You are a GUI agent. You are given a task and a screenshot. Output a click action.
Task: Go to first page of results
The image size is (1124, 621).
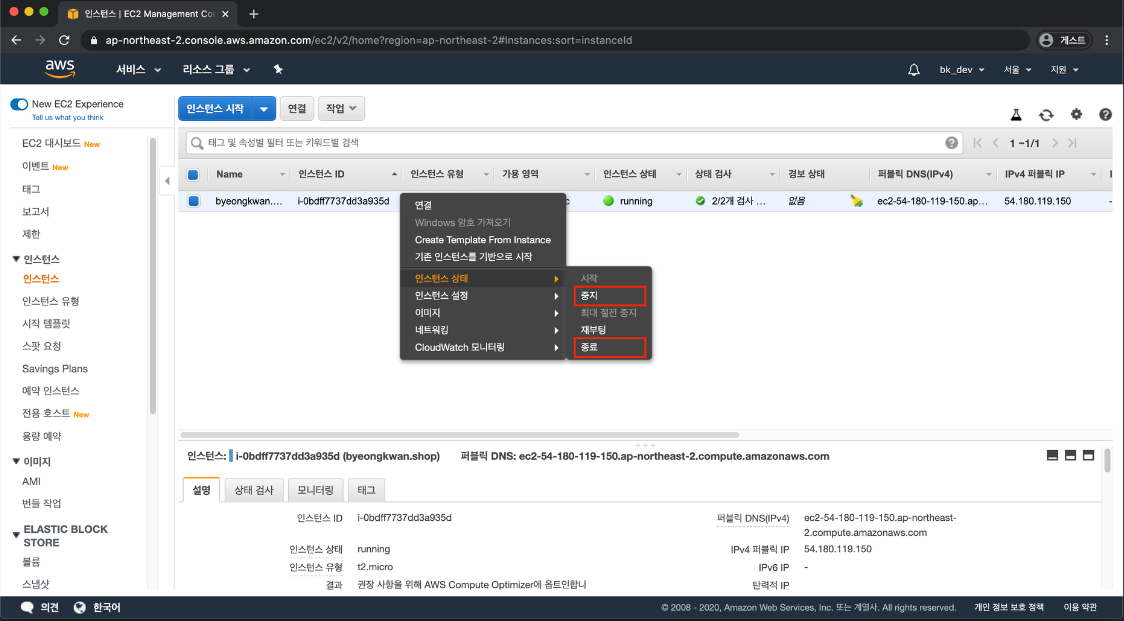coord(977,143)
